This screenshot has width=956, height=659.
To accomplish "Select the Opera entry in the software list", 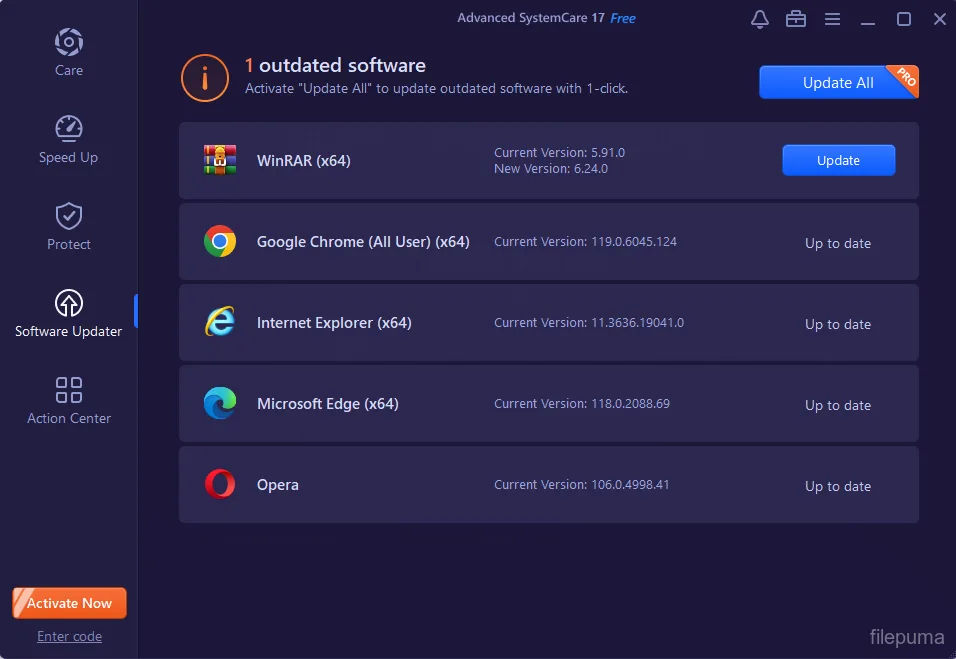I will (x=548, y=485).
